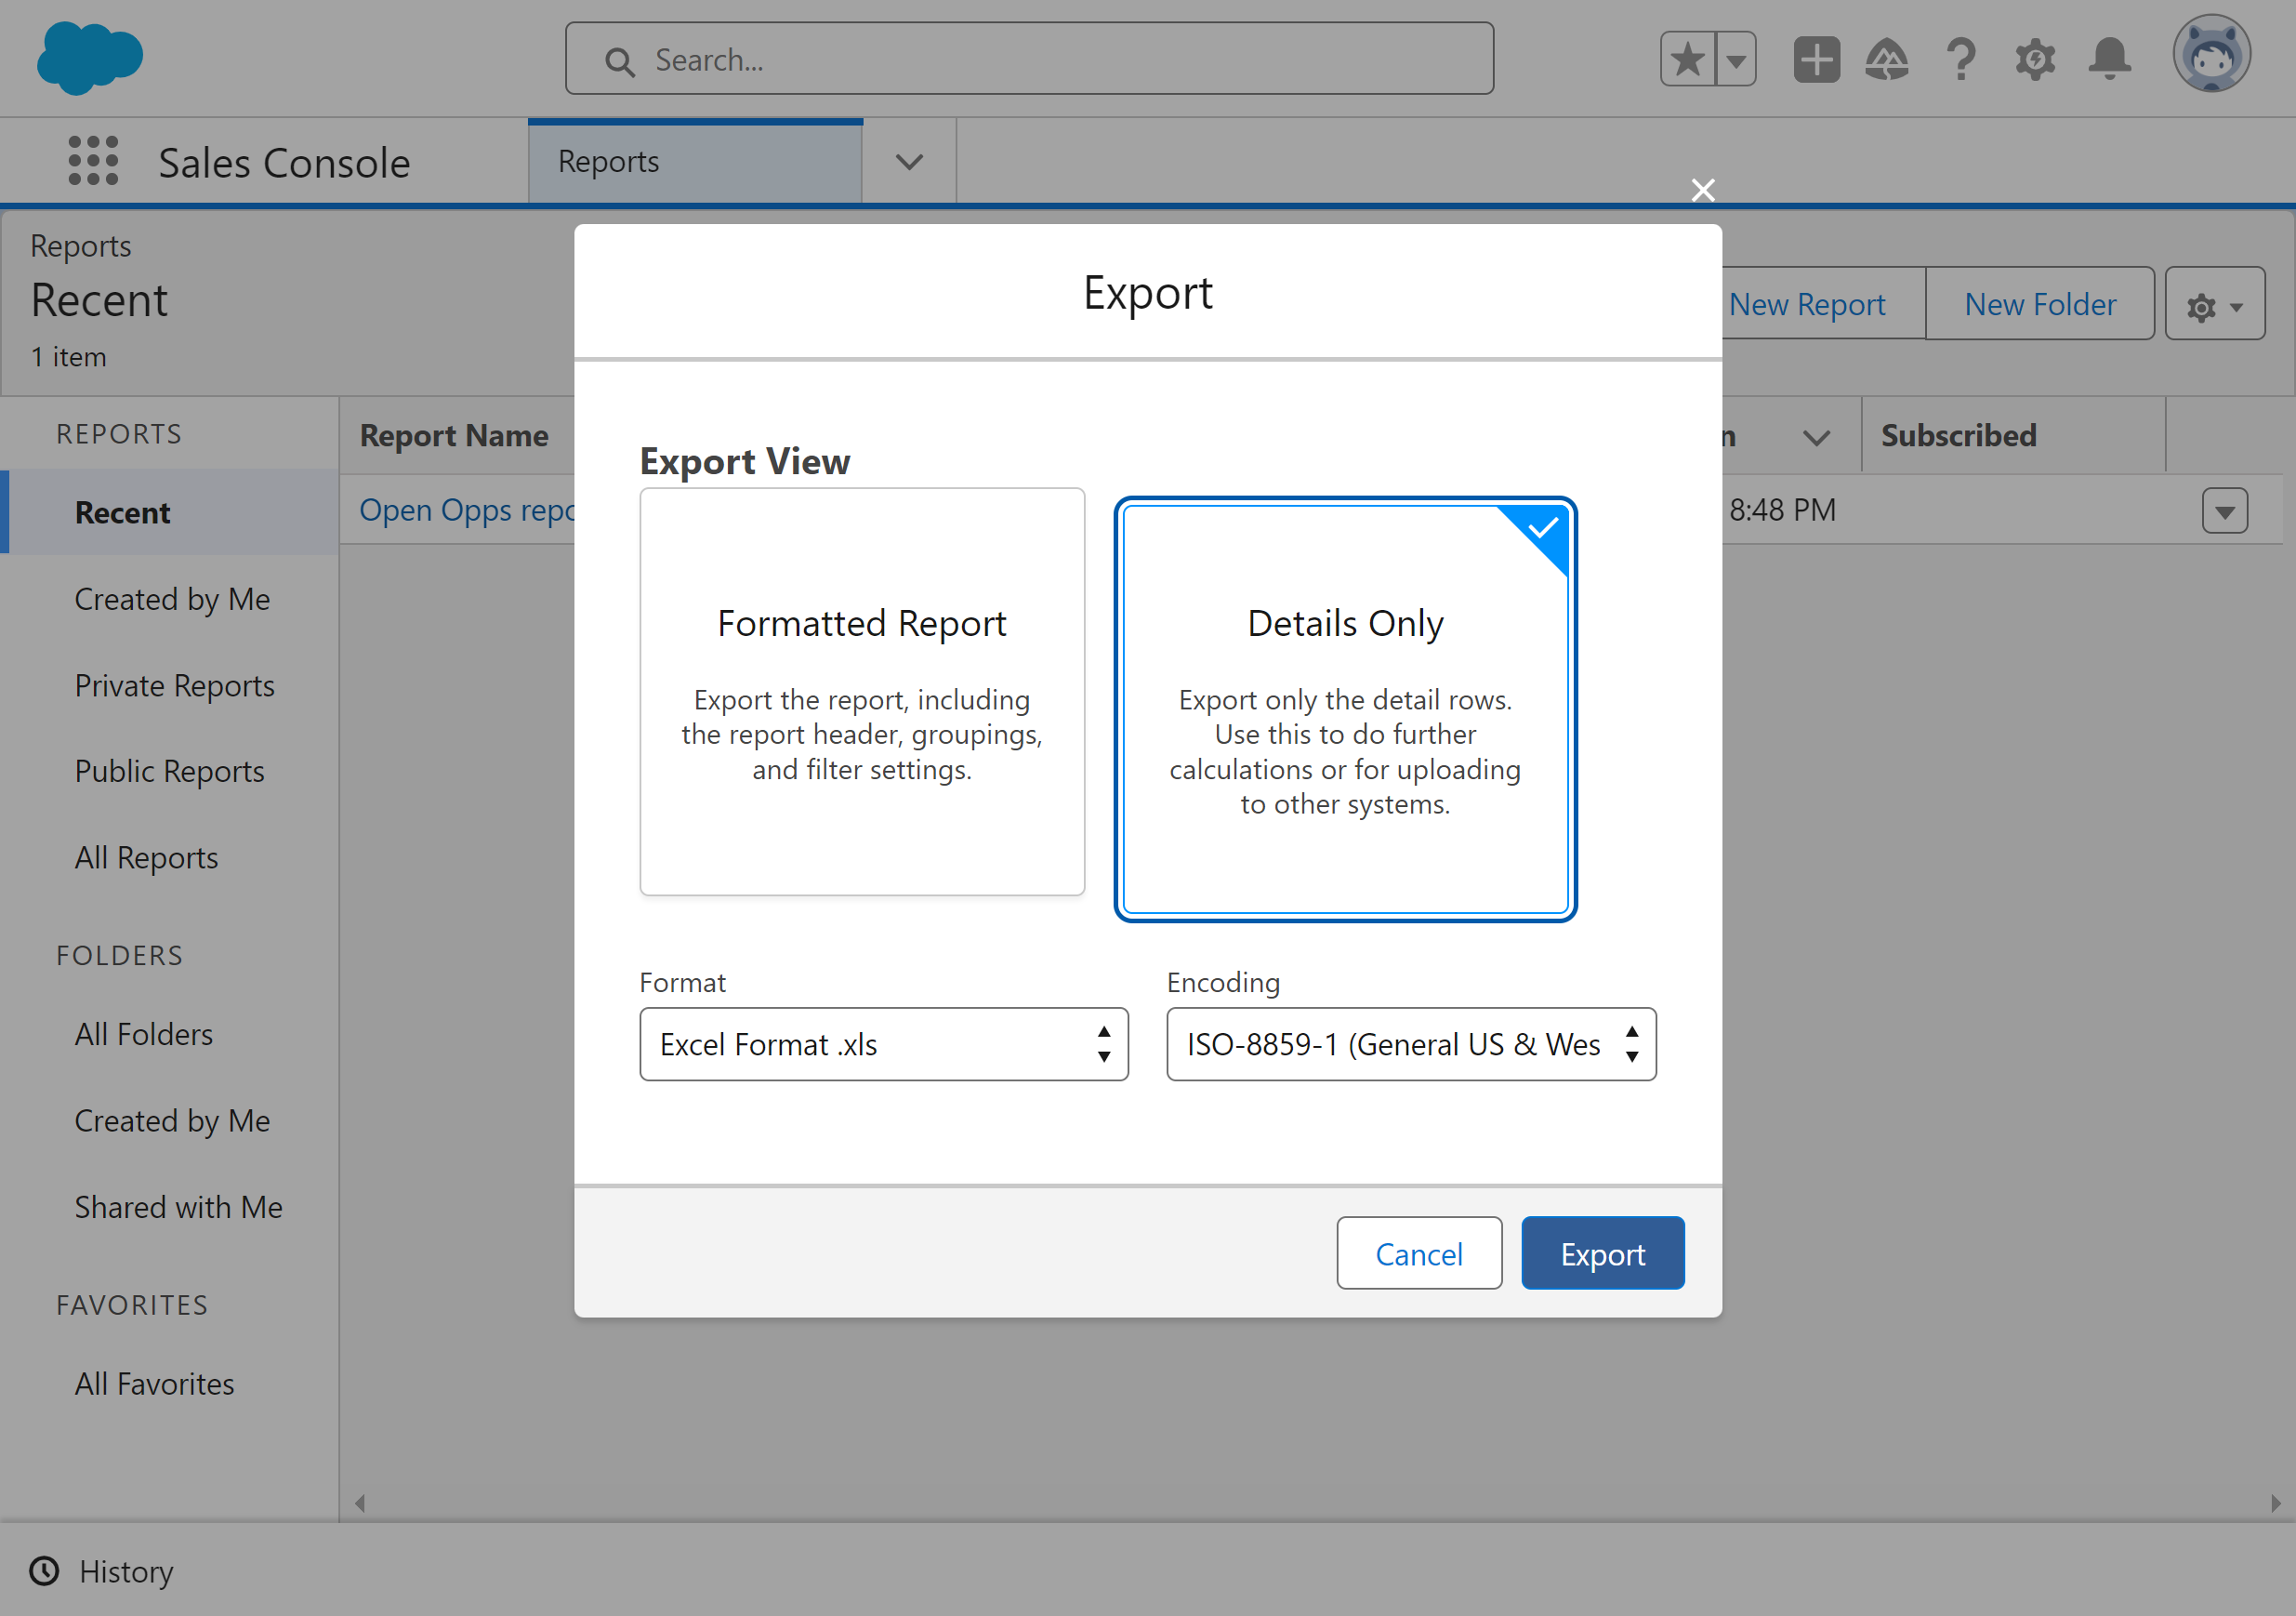Select the Details Only export view
Screen dimensions: 2296x1616
coord(1346,709)
